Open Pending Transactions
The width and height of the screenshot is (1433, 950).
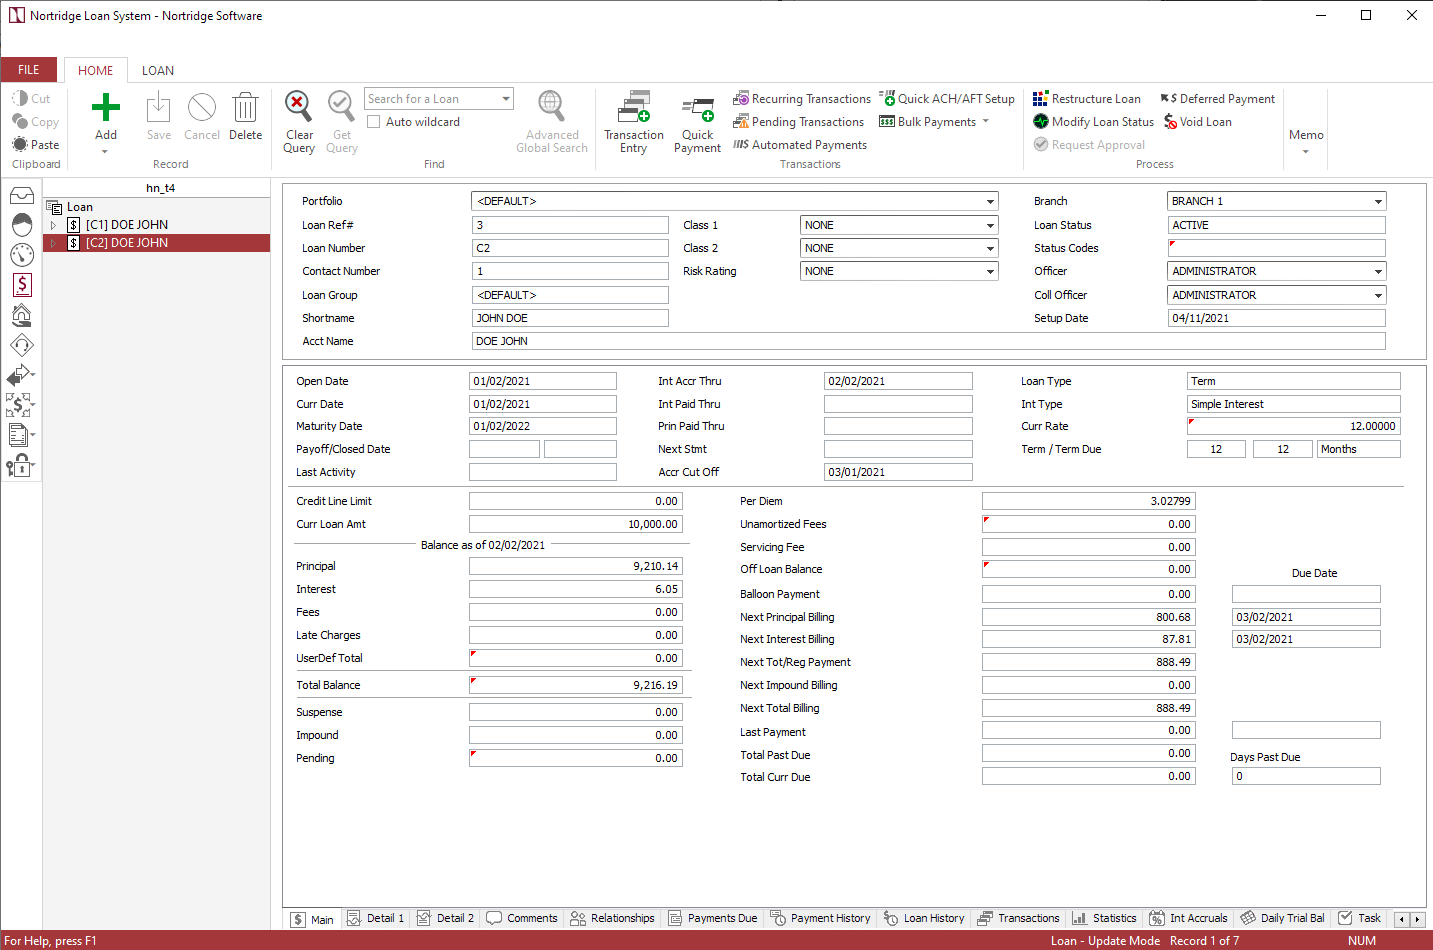pos(798,122)
